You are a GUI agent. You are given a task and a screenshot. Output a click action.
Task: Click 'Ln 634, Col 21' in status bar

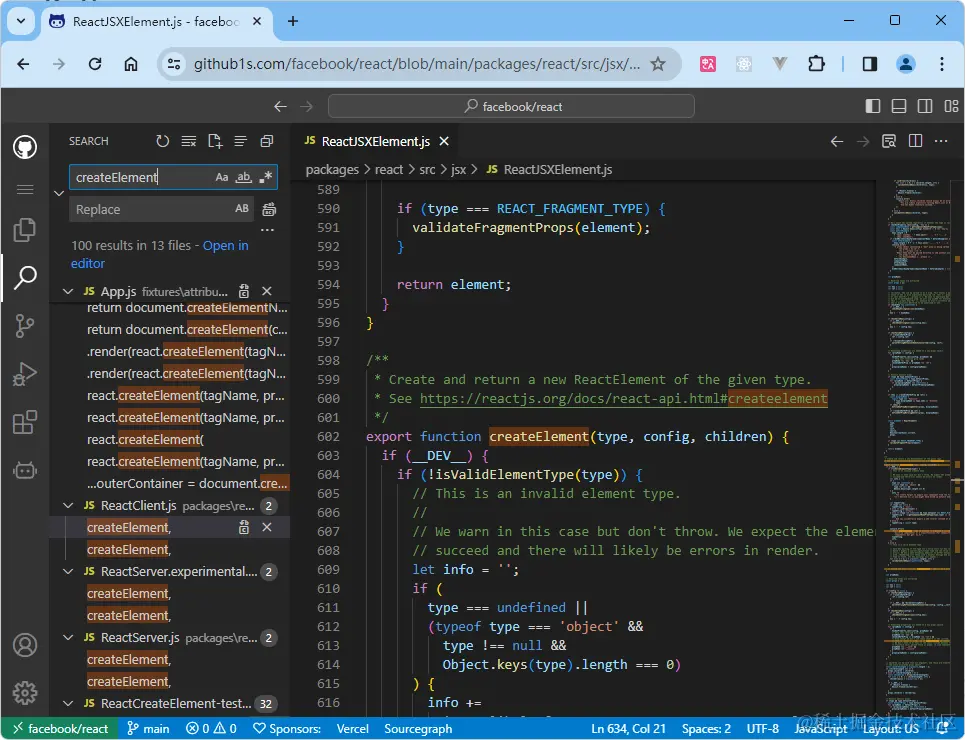click(x=628, y=729)
